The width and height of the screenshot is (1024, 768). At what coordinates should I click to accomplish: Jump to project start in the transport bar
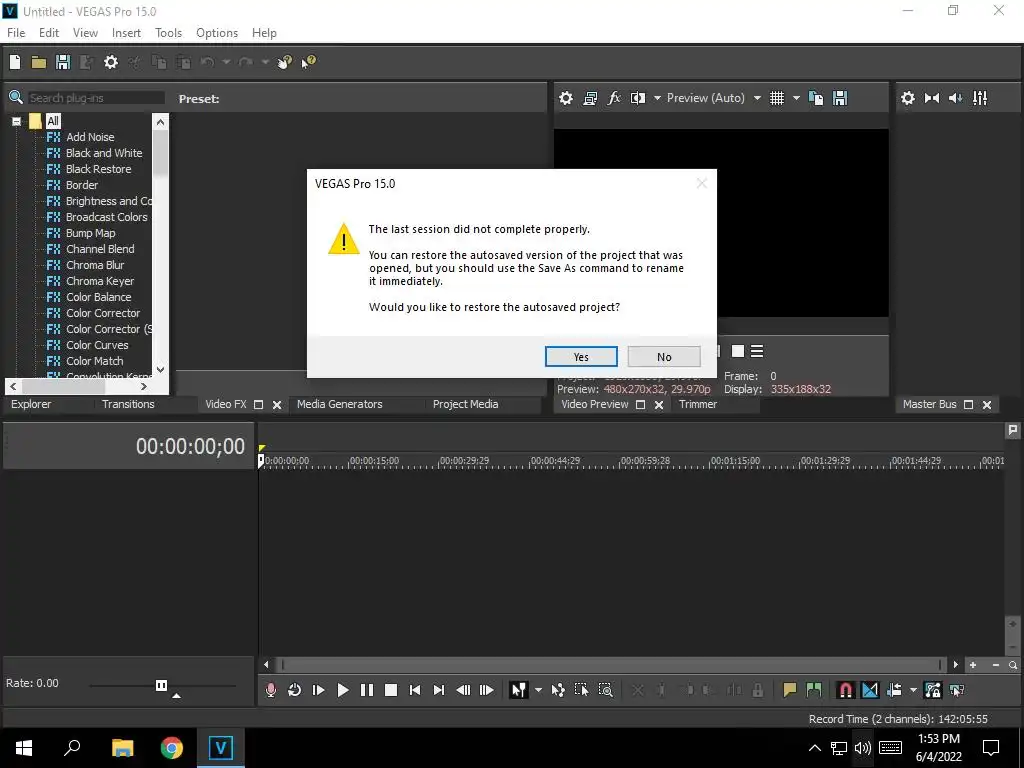(x=415, y=690)
